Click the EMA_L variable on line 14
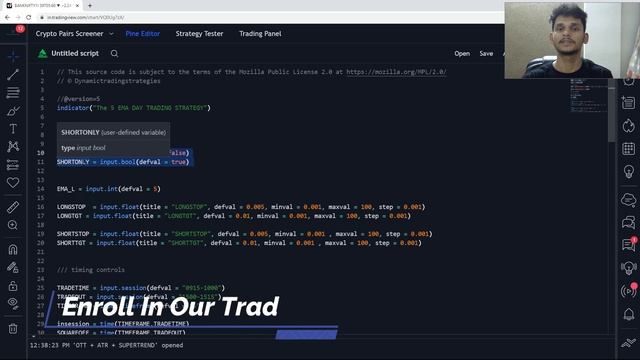 click(x=66, y=189)
